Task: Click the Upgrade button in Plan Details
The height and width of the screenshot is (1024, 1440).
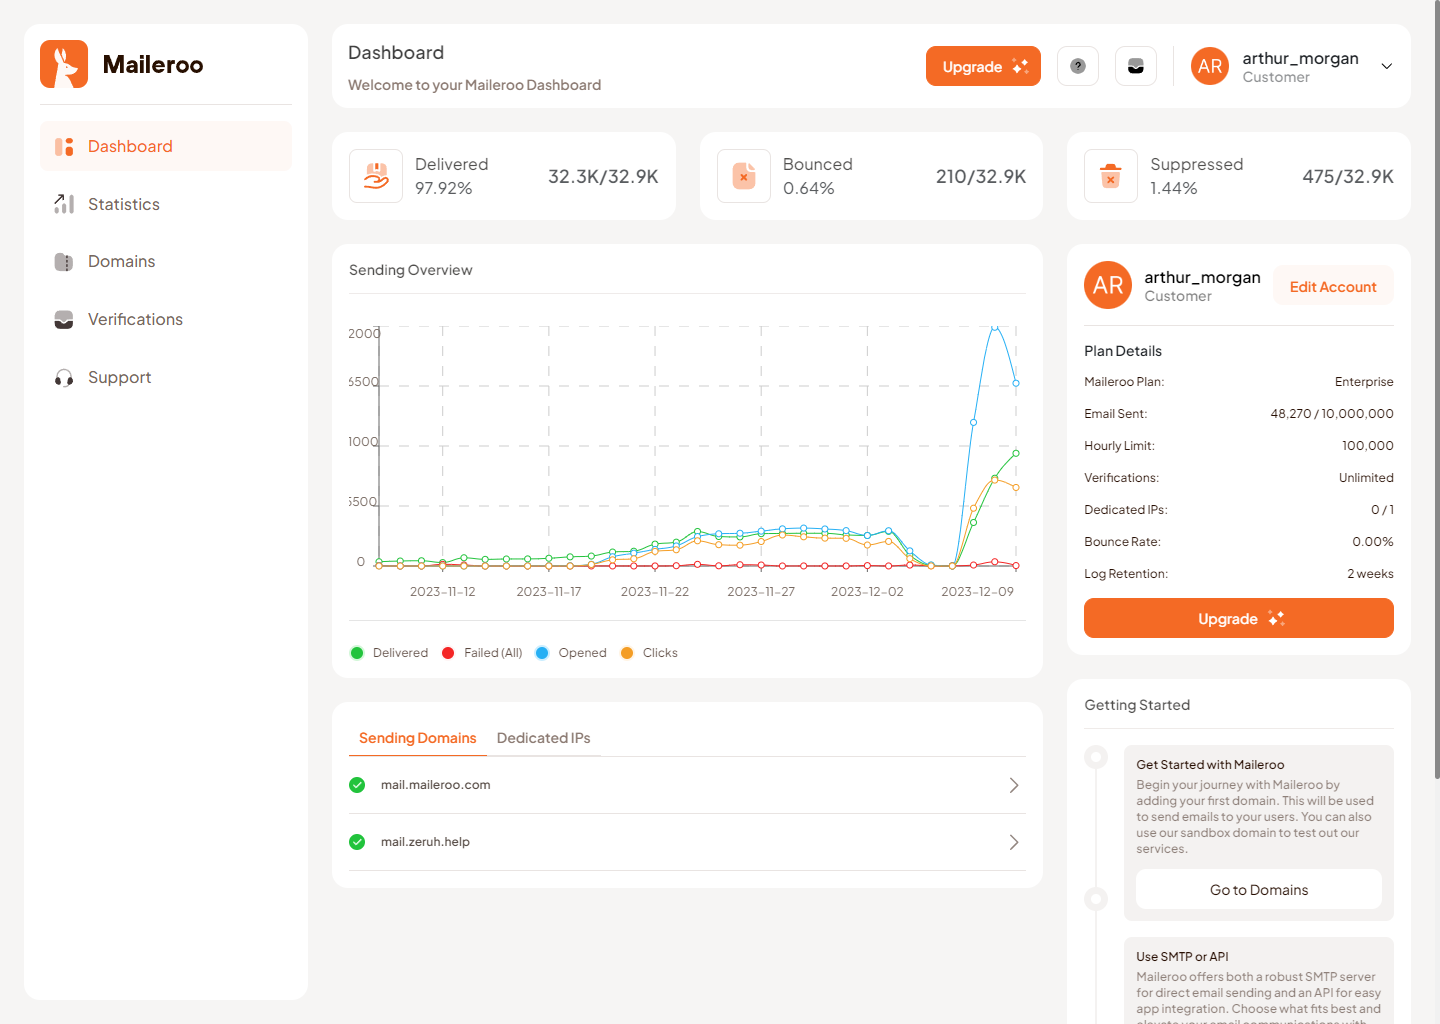Action: (1238, 618)
